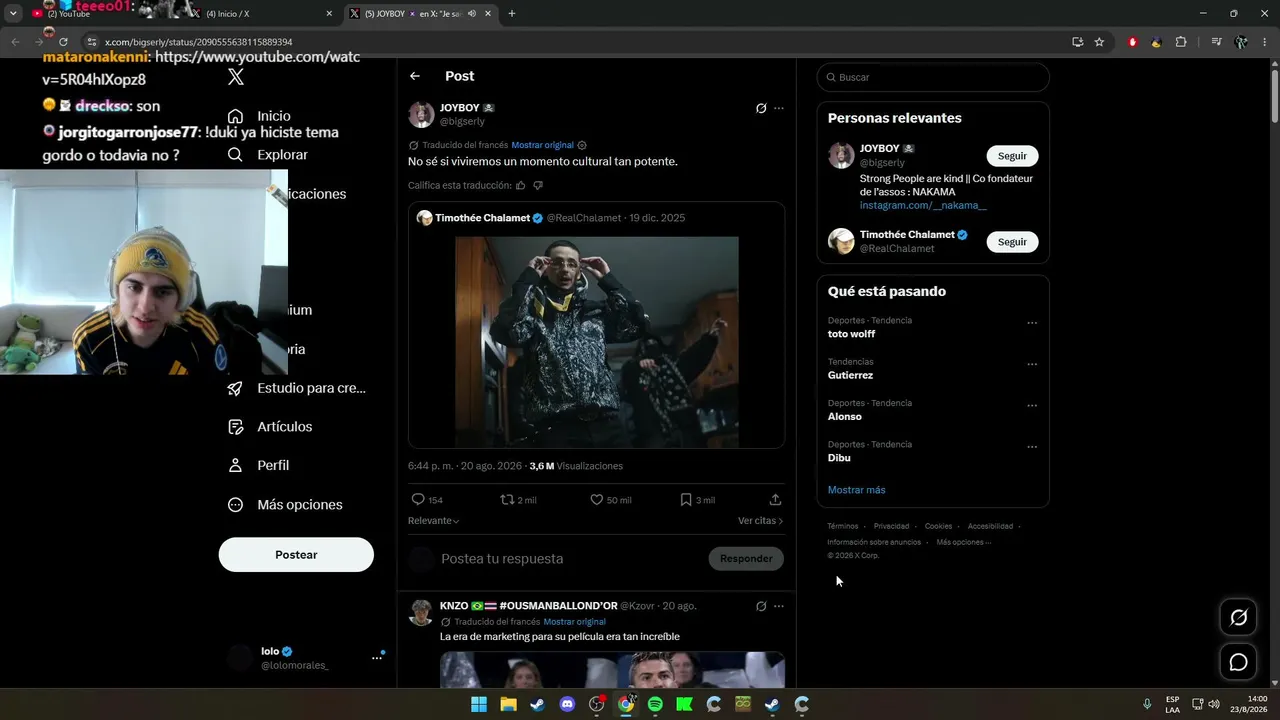
Task: Open OBS Studio from the taskbar
Action: click(x=597, y=704)
